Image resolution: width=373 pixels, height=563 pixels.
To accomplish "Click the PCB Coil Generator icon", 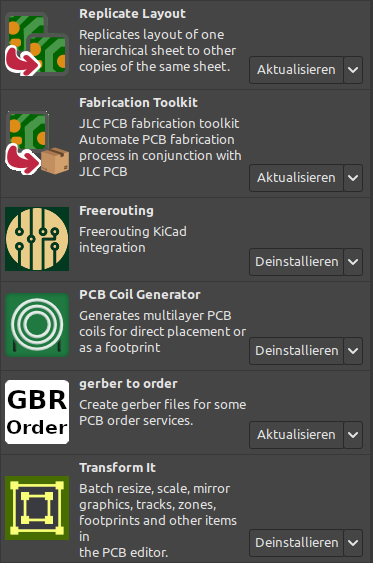I will click(37, 325).
